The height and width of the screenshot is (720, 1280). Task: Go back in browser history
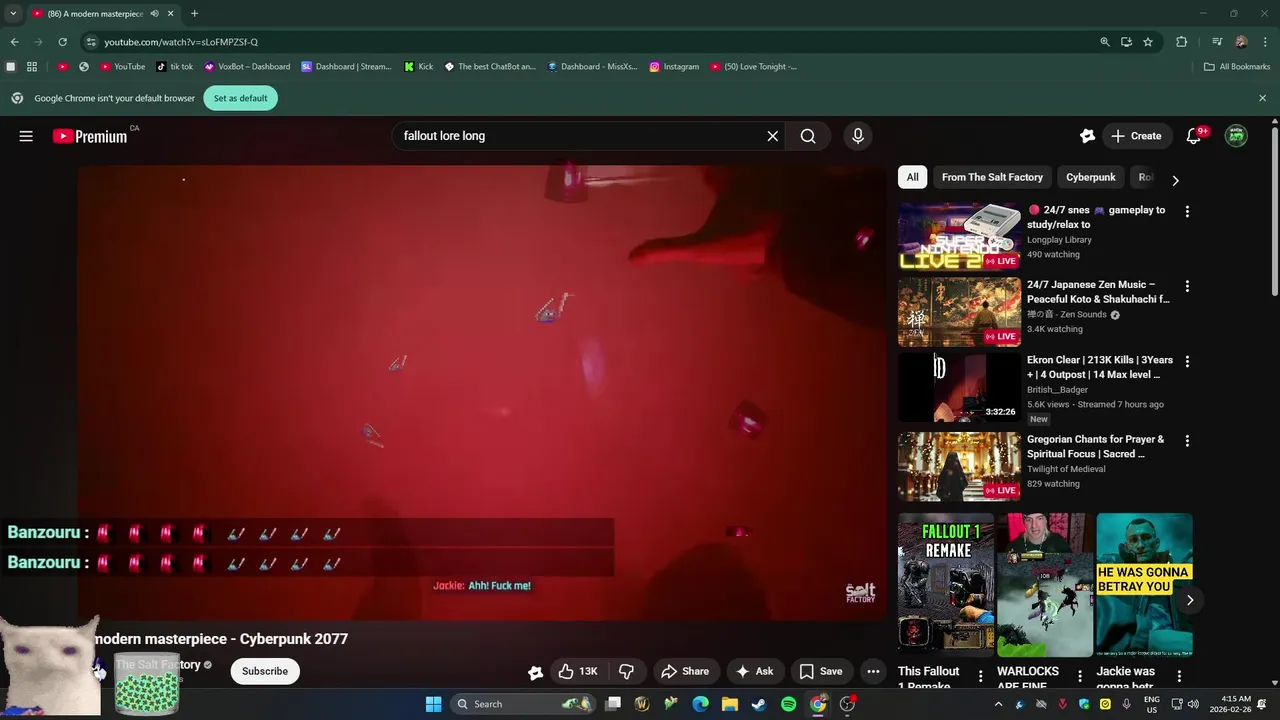click(x=14, y=42)
